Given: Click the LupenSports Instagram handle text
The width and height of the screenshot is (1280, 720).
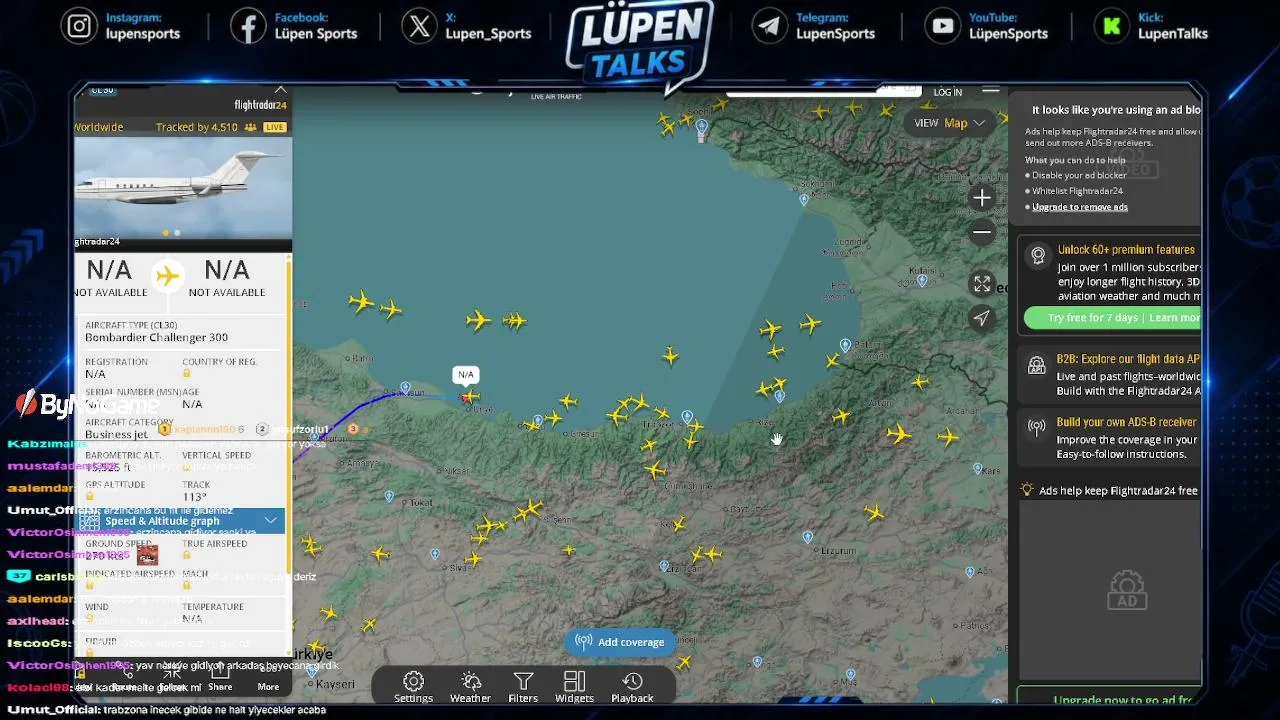Looking at the screenshot, I should tap(143, 34).
